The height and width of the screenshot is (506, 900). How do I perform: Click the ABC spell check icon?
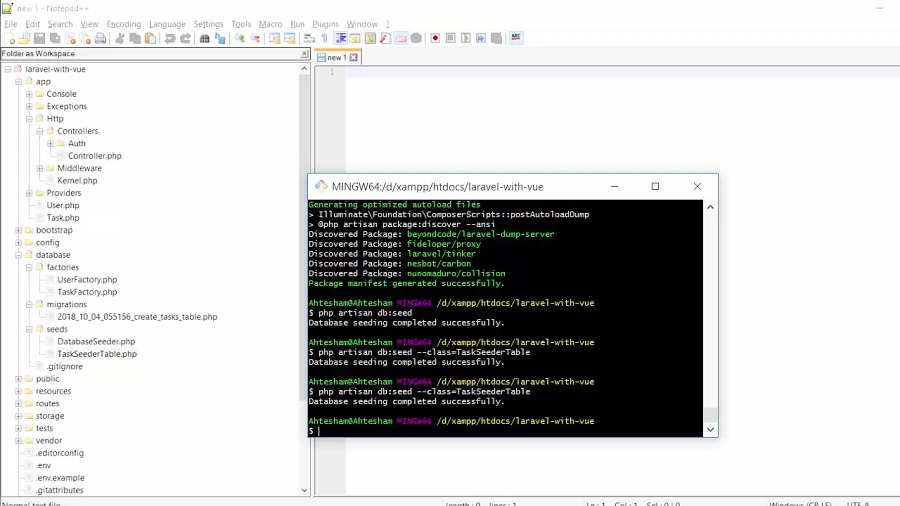(x=516, y=38)
